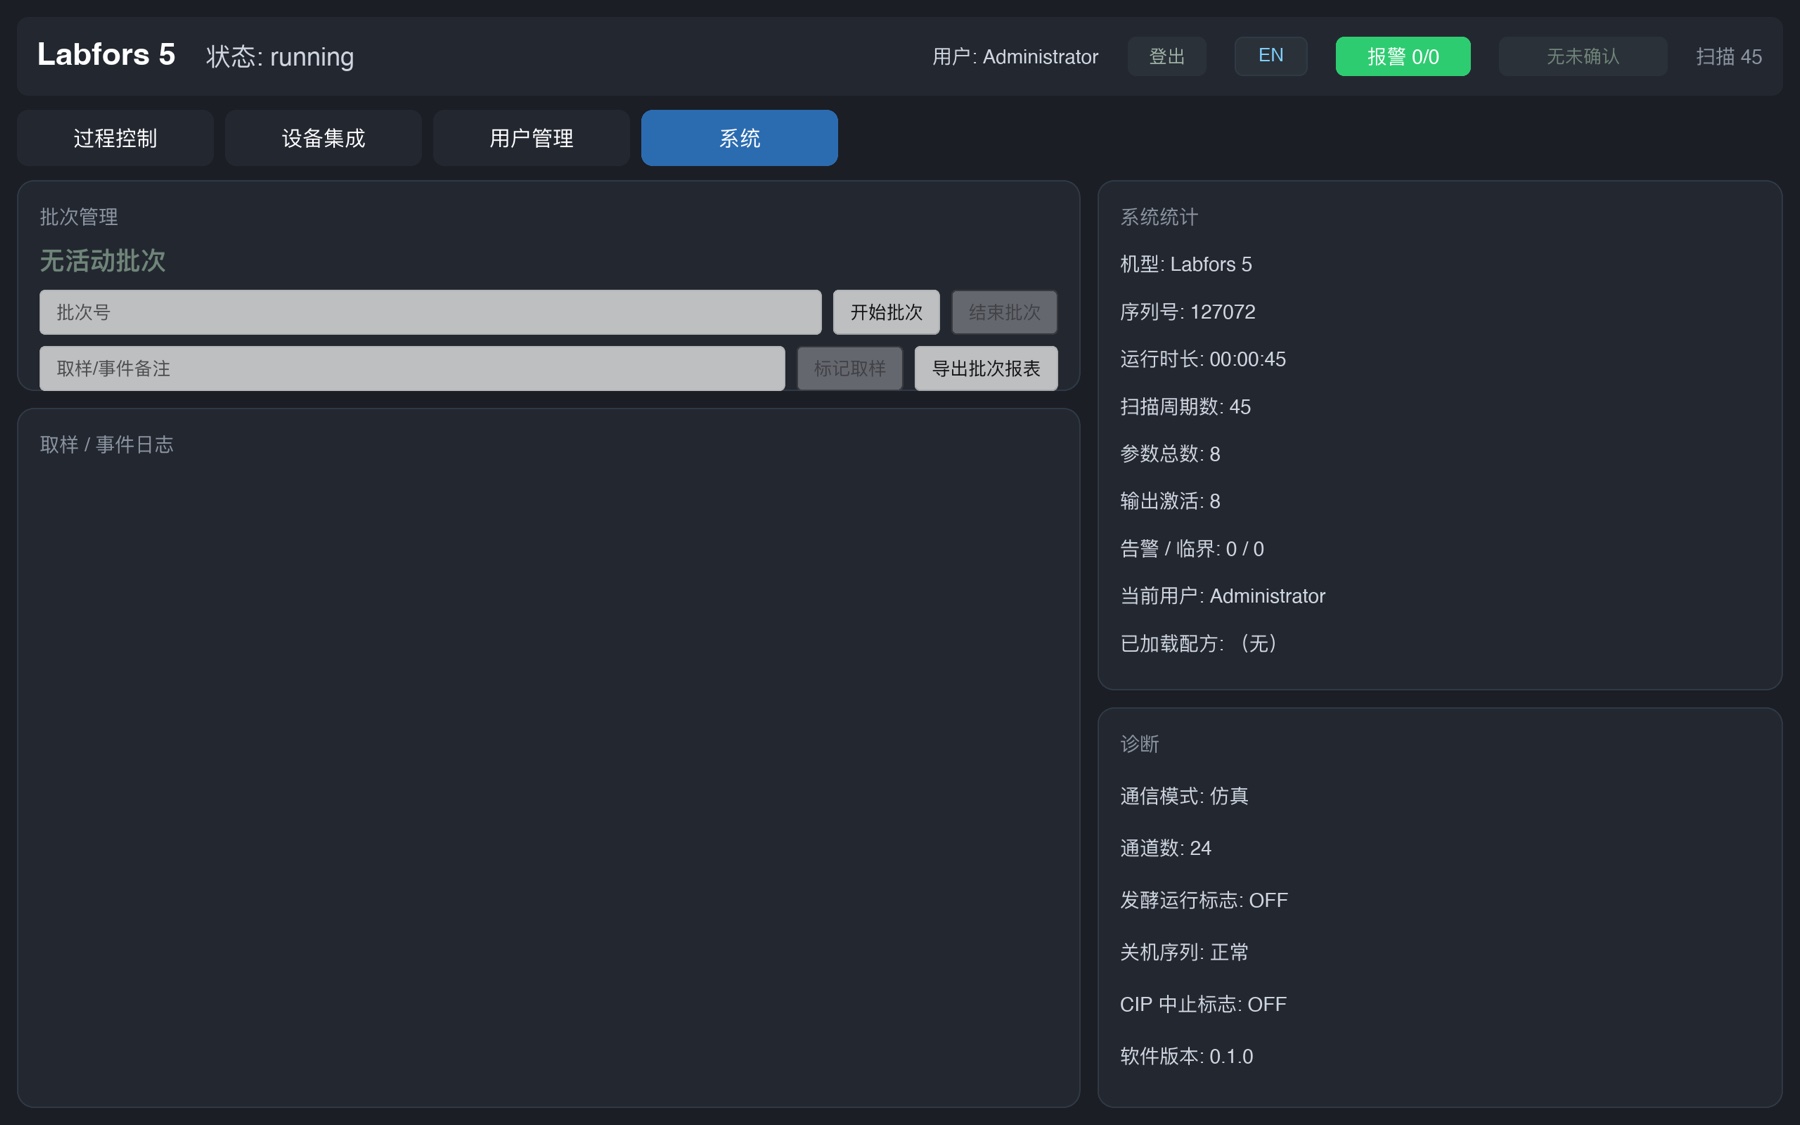The image size is (1800, 1125).
Task: Click the 已加载配方: (无) row
Action: (x=1200, y=643)
